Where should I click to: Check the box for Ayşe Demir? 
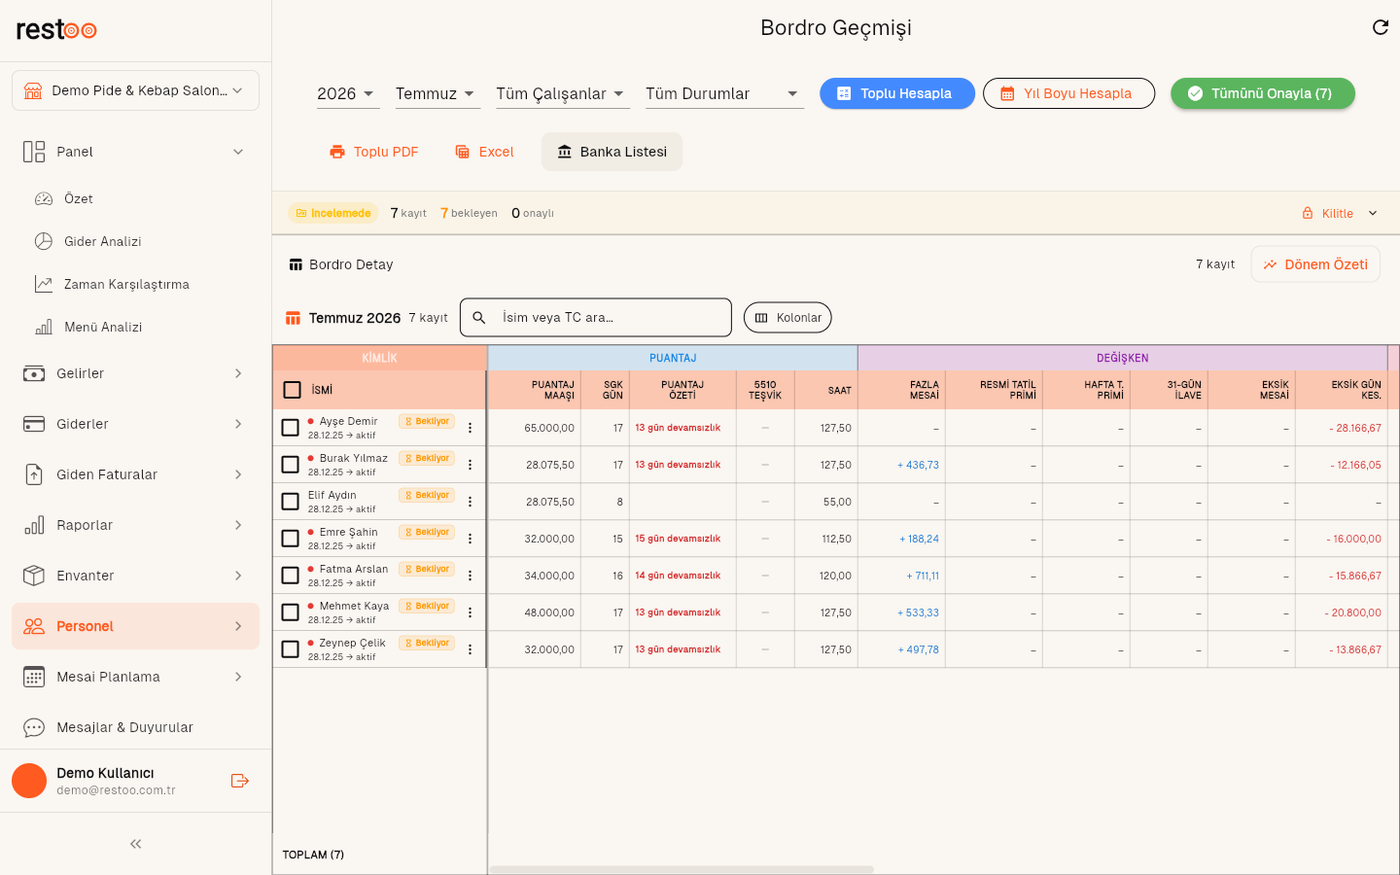tap(290, 428)
